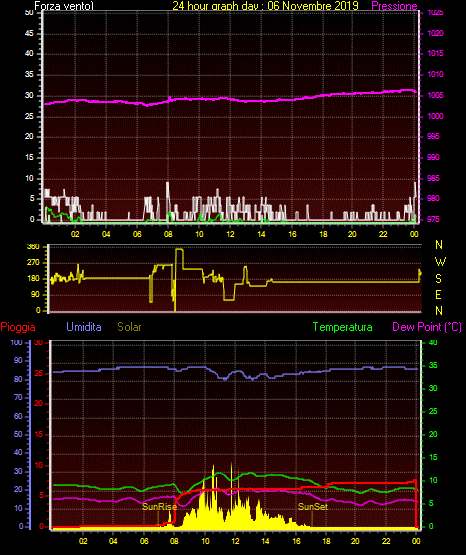The image size is (466, 555).
Task: Click the '980' pressure axis value
Action: [433, 198]
